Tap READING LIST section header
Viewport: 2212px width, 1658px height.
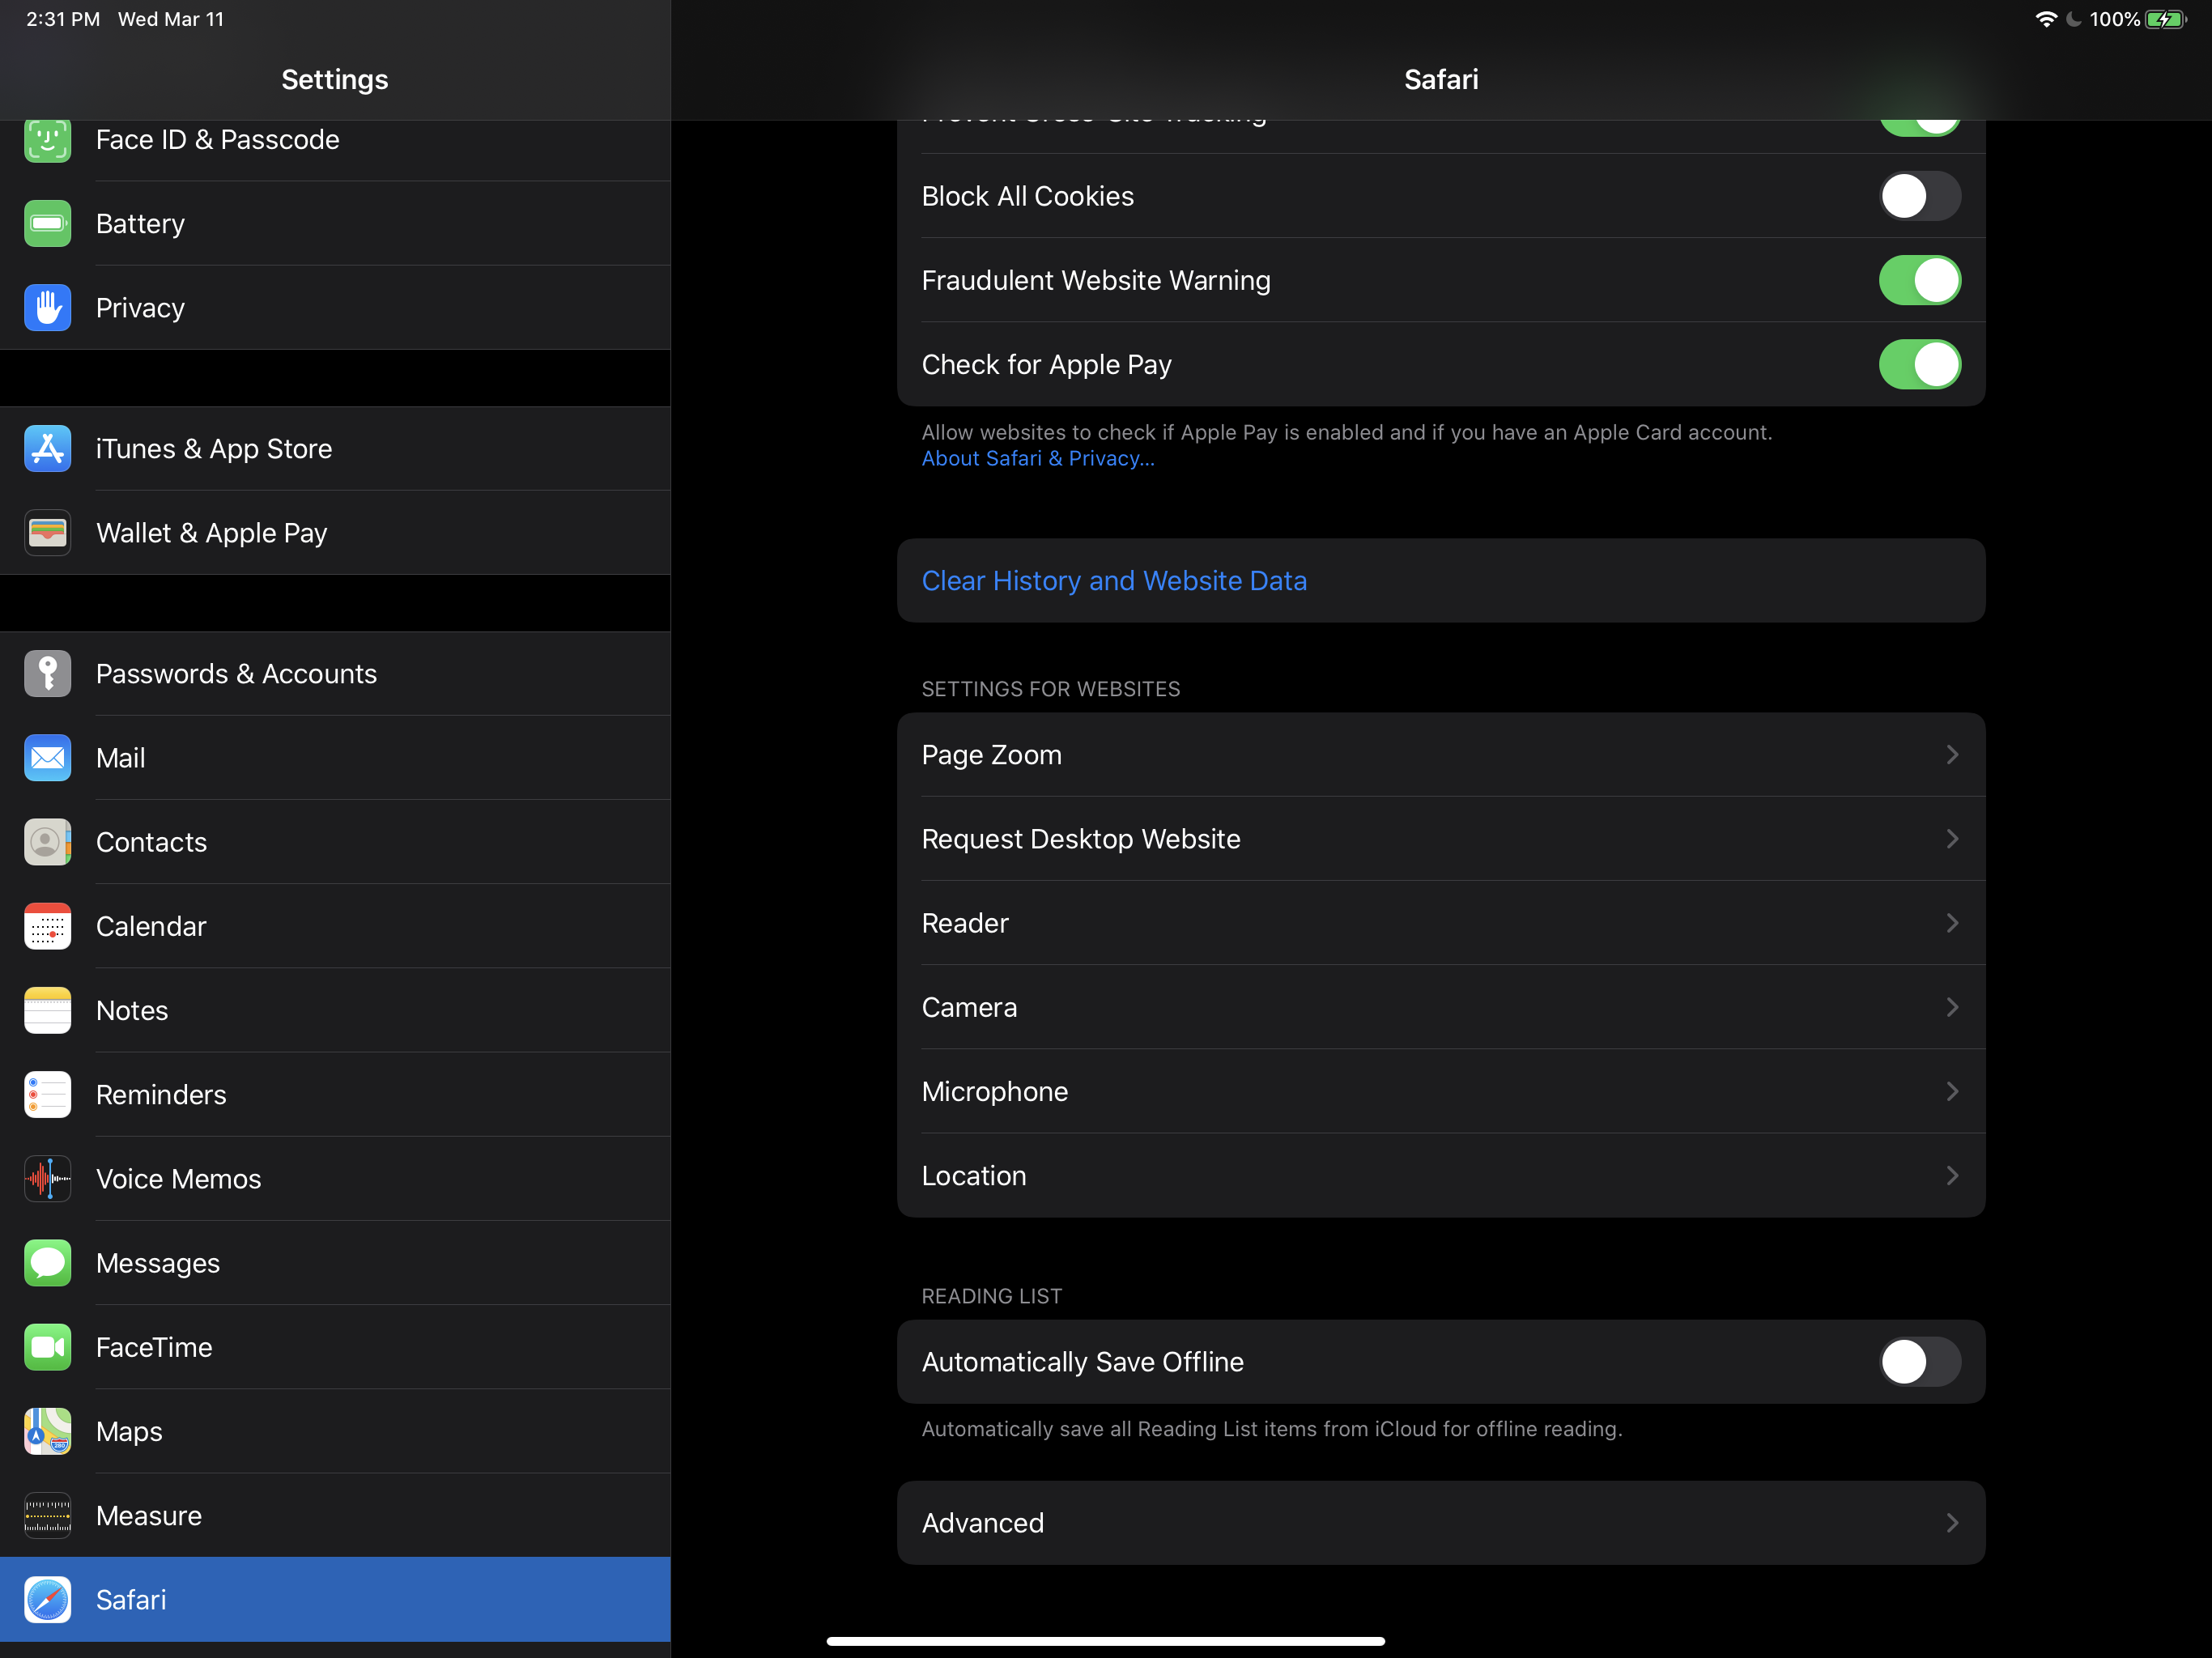pos(991,1296)
